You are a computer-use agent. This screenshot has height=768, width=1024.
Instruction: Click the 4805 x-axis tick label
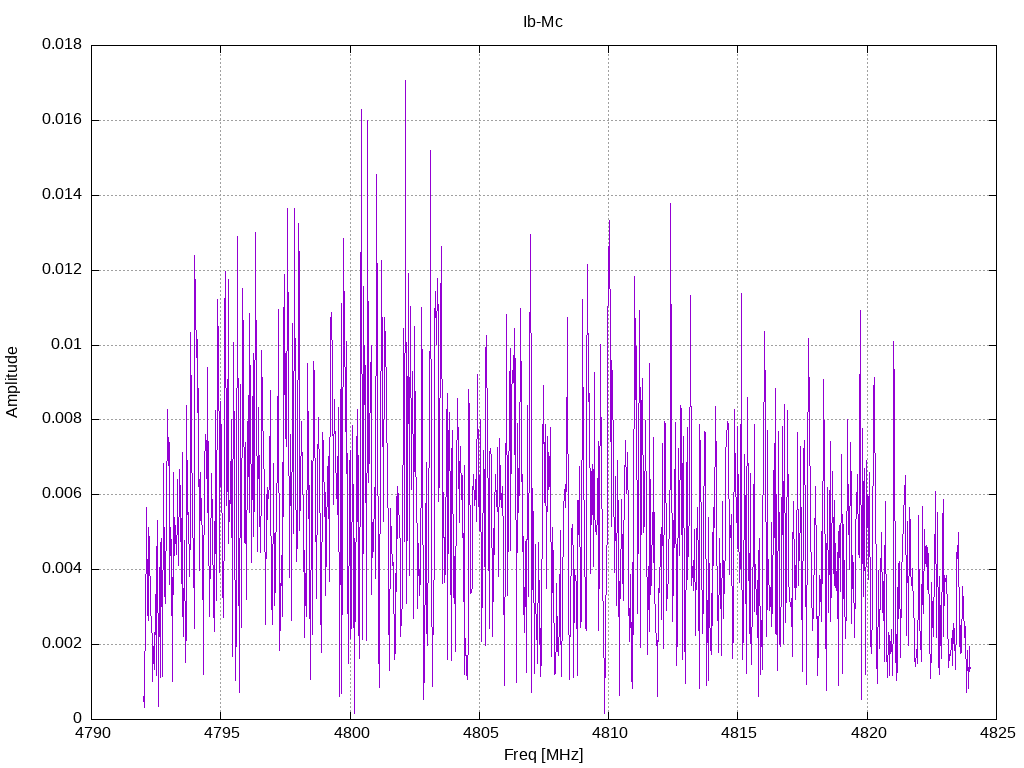(479, 733)
